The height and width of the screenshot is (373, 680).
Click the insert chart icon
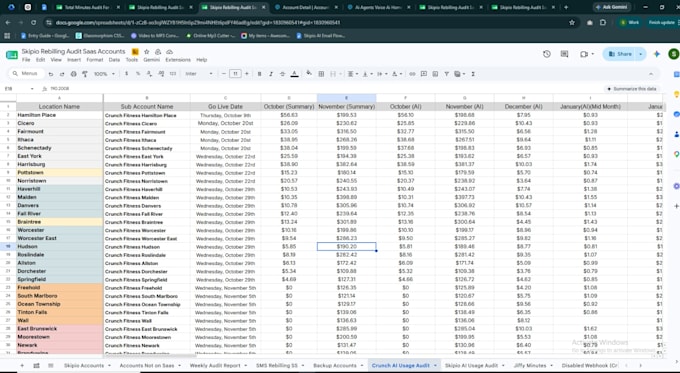[x=435, y=74]
